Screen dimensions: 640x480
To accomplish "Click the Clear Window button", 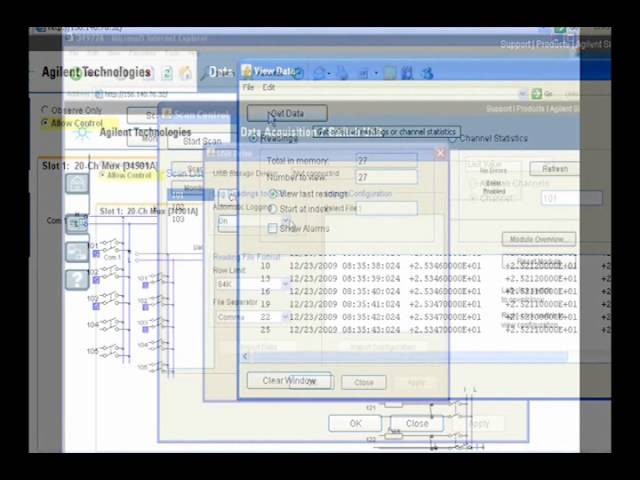I will 289,380.
